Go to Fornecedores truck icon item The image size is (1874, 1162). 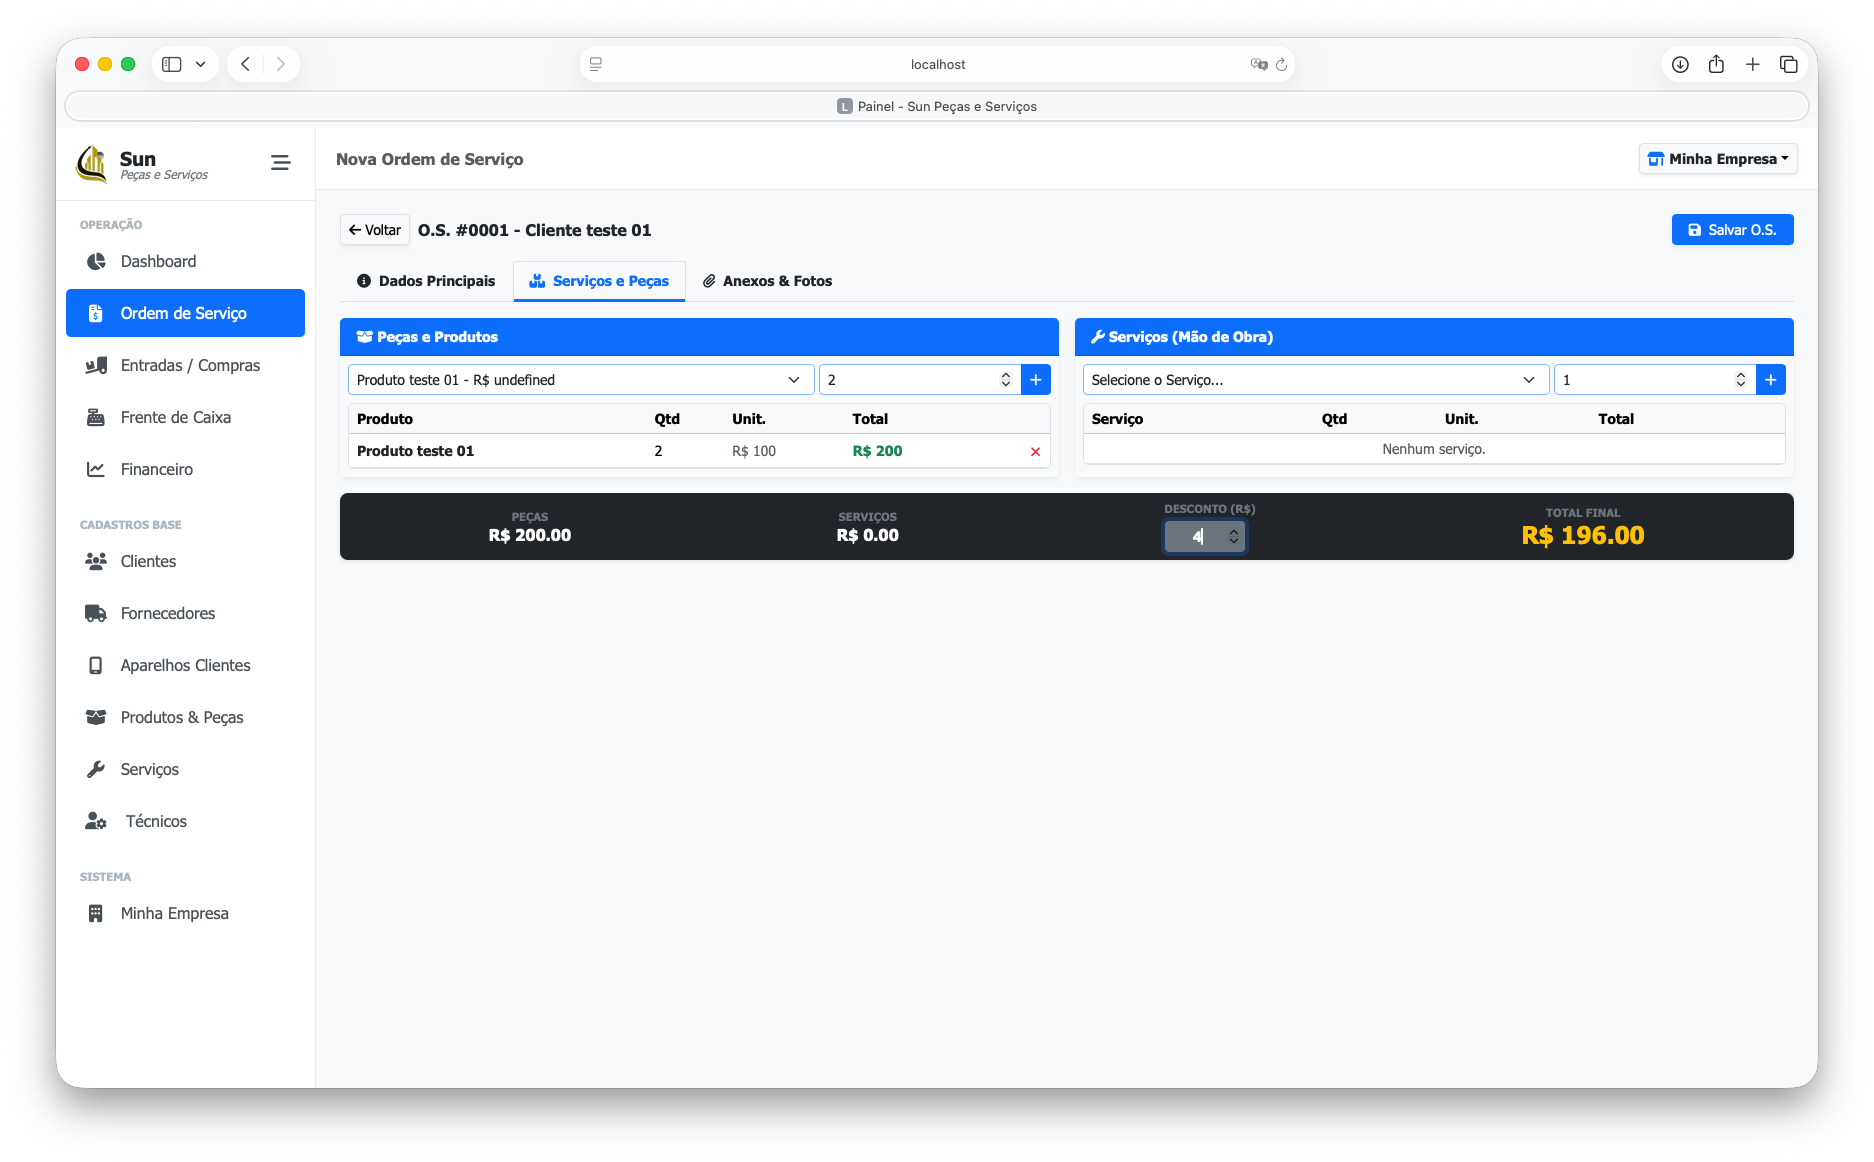click(x=167, y=613)
